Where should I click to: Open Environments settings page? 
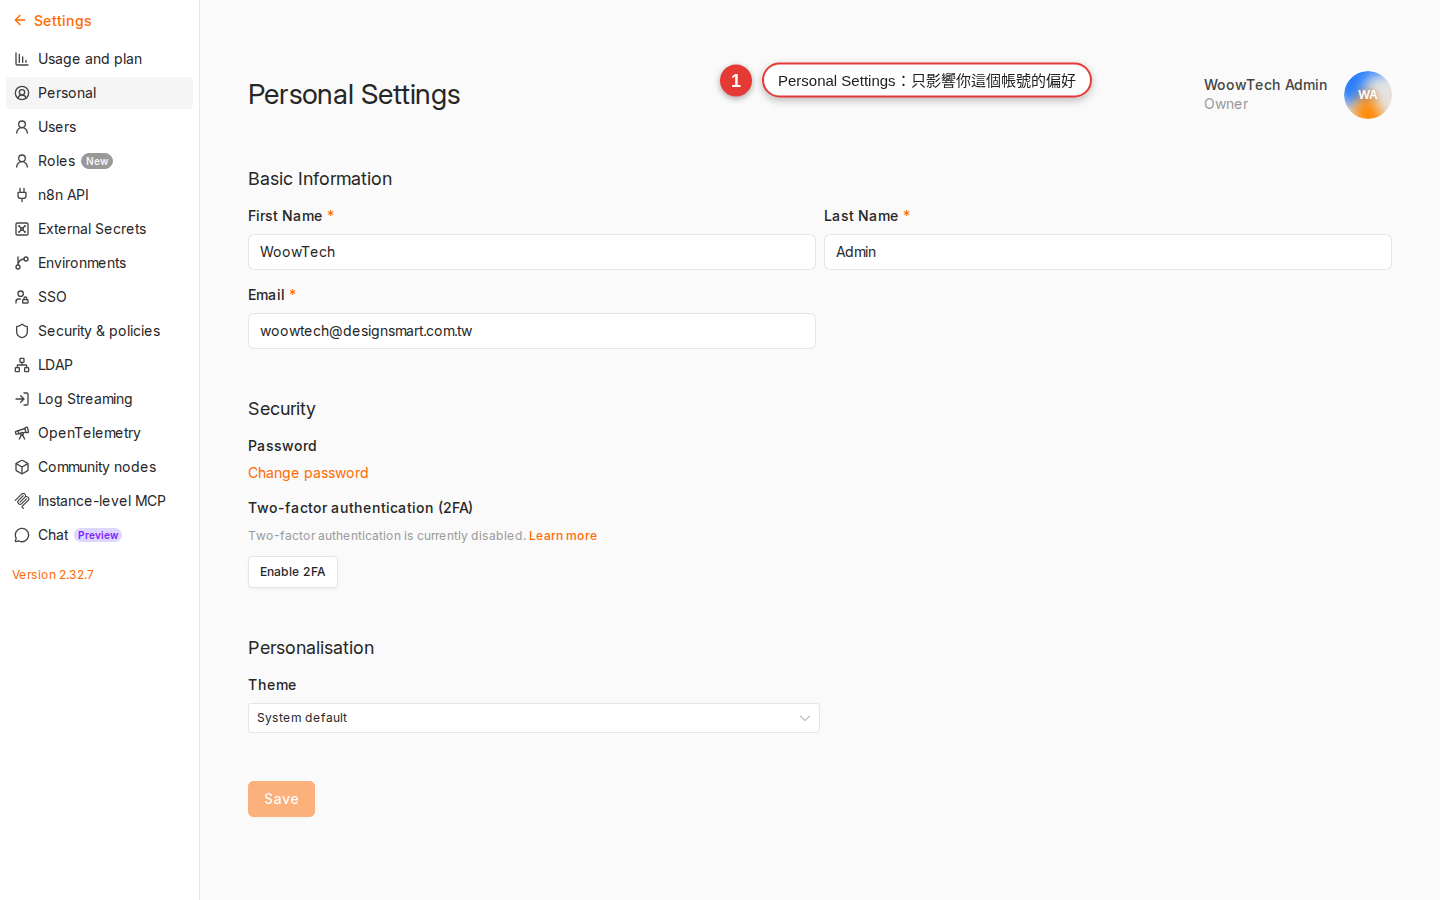coord(99,263)
